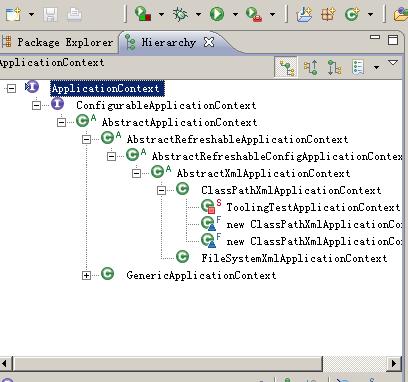Toggle Show the Type Hierarchy button
Viewport: 408px width, 382px height.
[286, 67]
